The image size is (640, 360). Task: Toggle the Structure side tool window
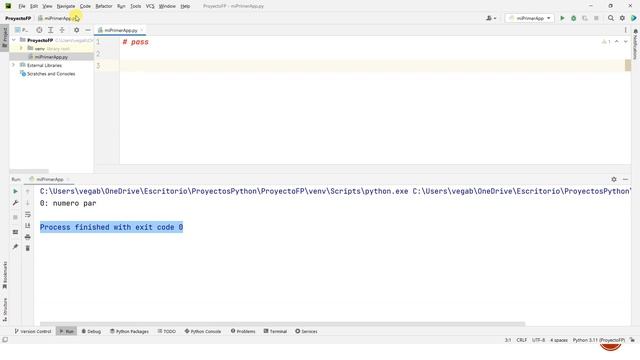tap(4, 309)
